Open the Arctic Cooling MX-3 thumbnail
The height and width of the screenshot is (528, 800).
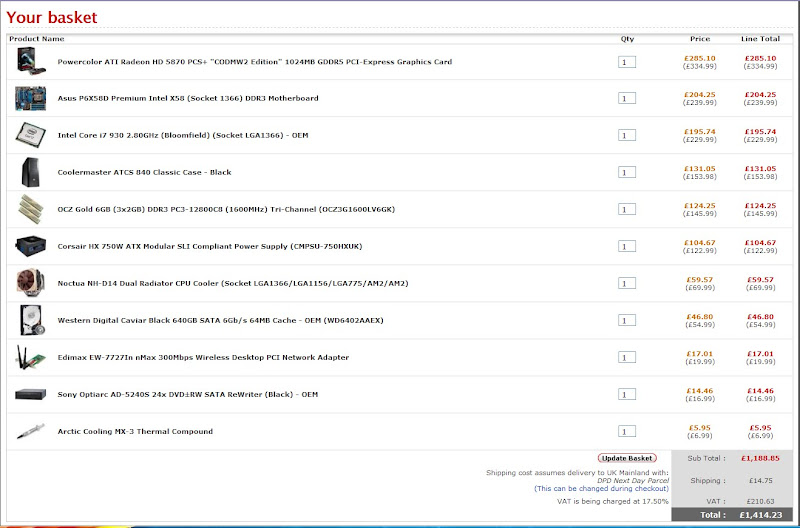pos(30,432)
